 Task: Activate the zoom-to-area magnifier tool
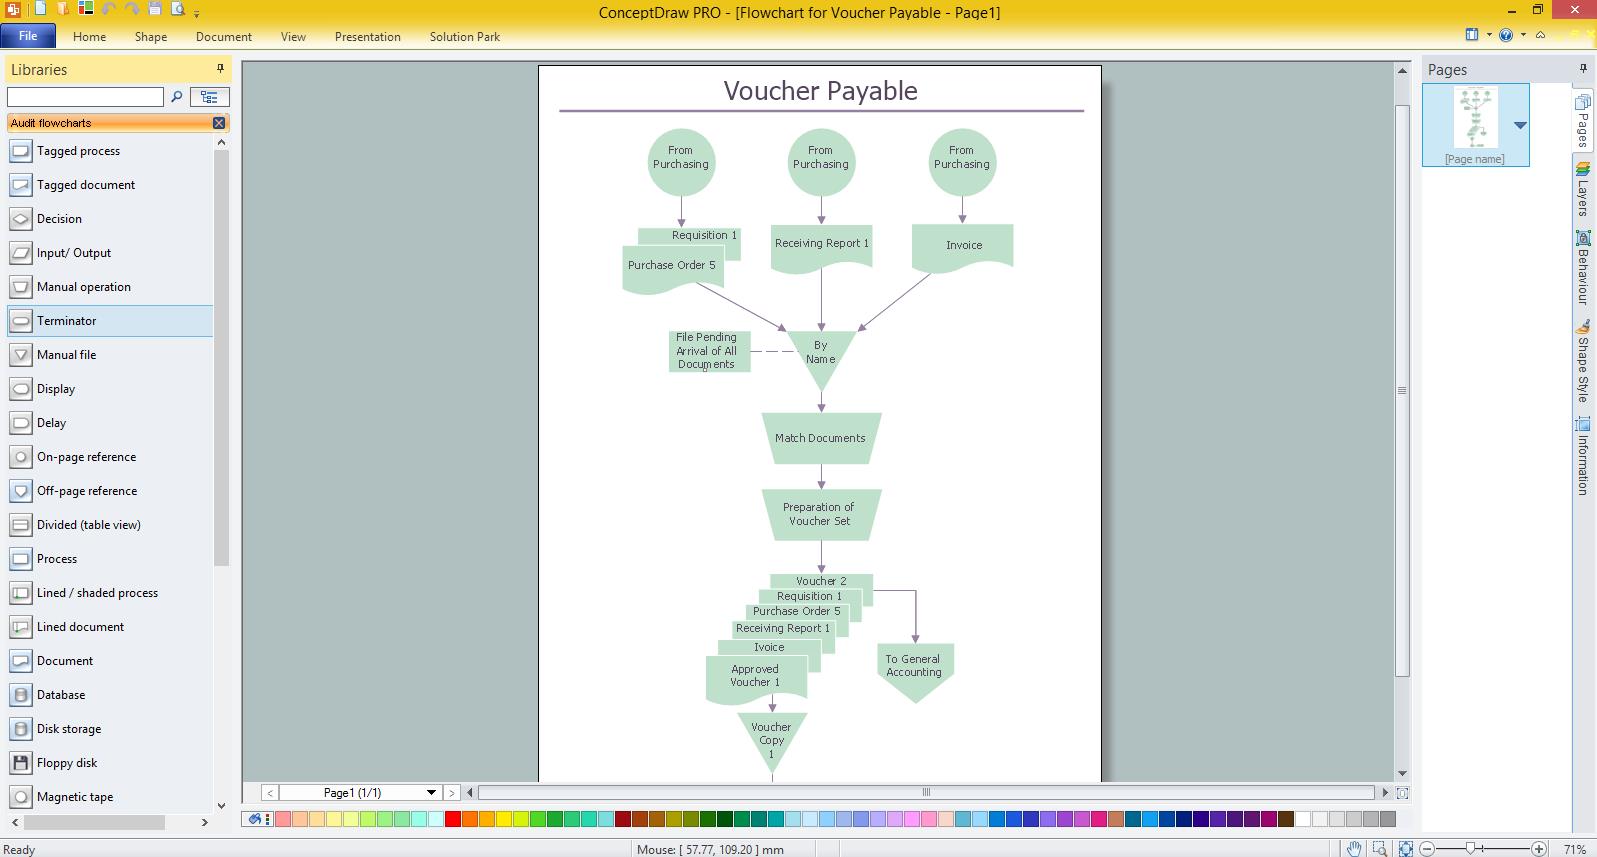[1379, 849]
